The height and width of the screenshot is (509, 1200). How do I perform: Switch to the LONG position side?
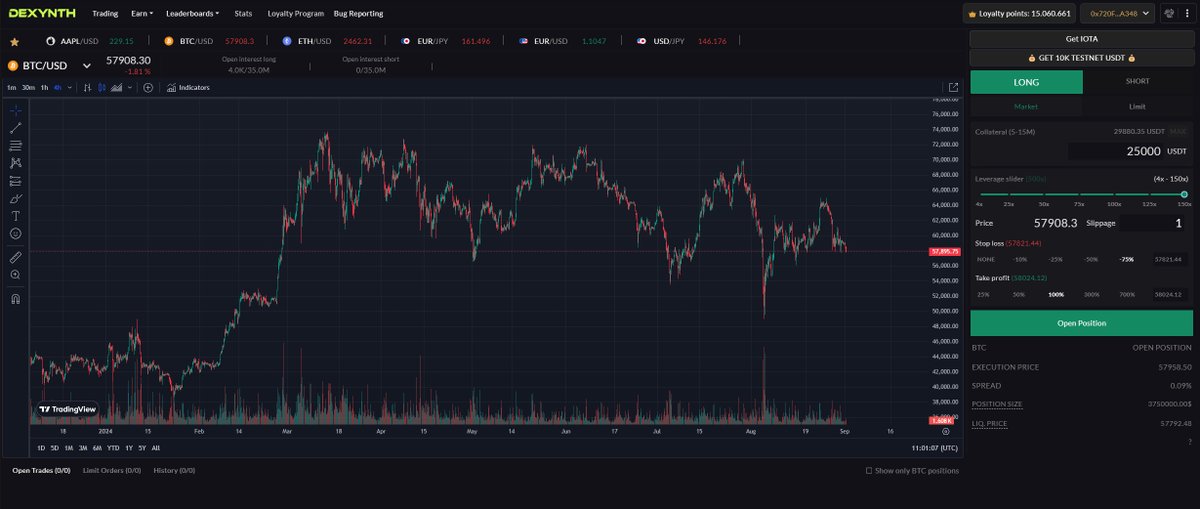point(1026,81)
